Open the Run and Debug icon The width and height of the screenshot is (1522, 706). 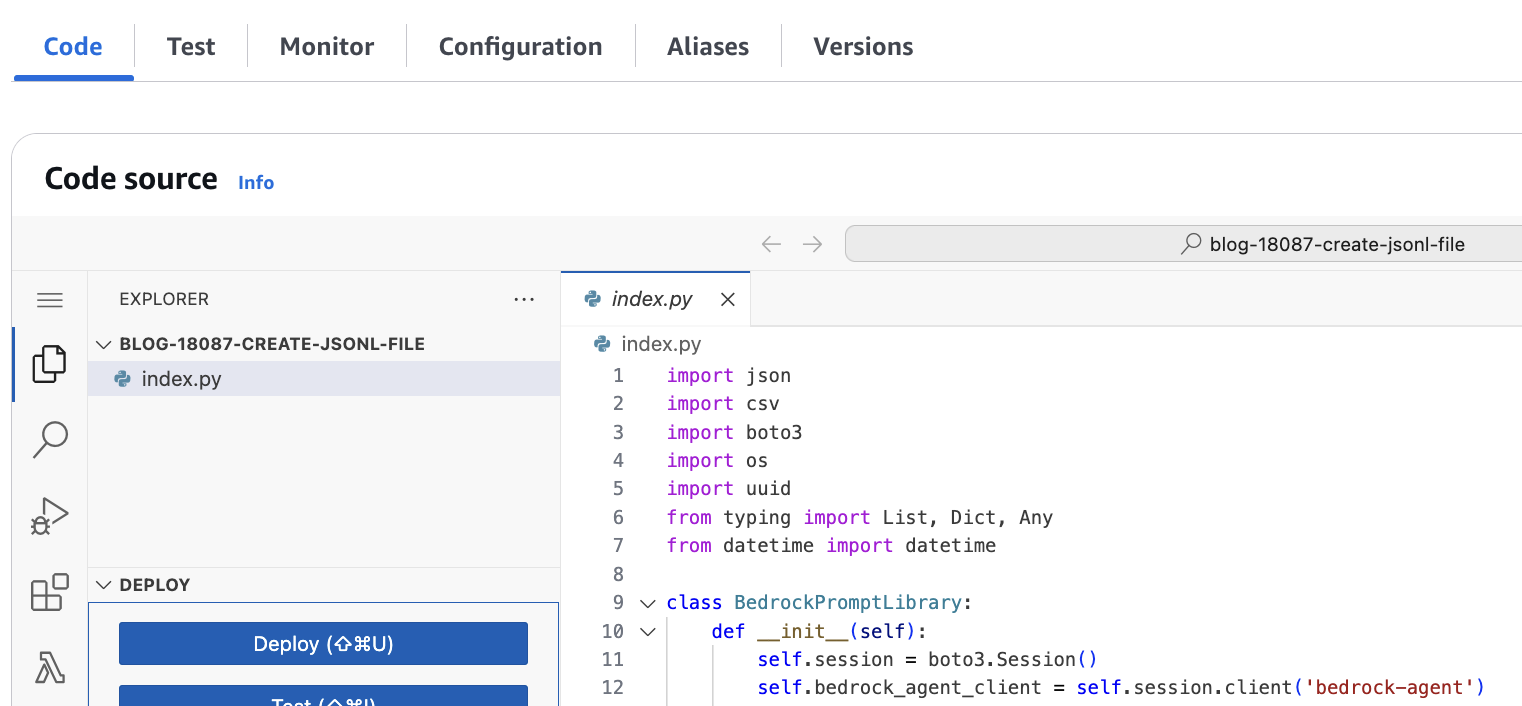click(49, 516)
